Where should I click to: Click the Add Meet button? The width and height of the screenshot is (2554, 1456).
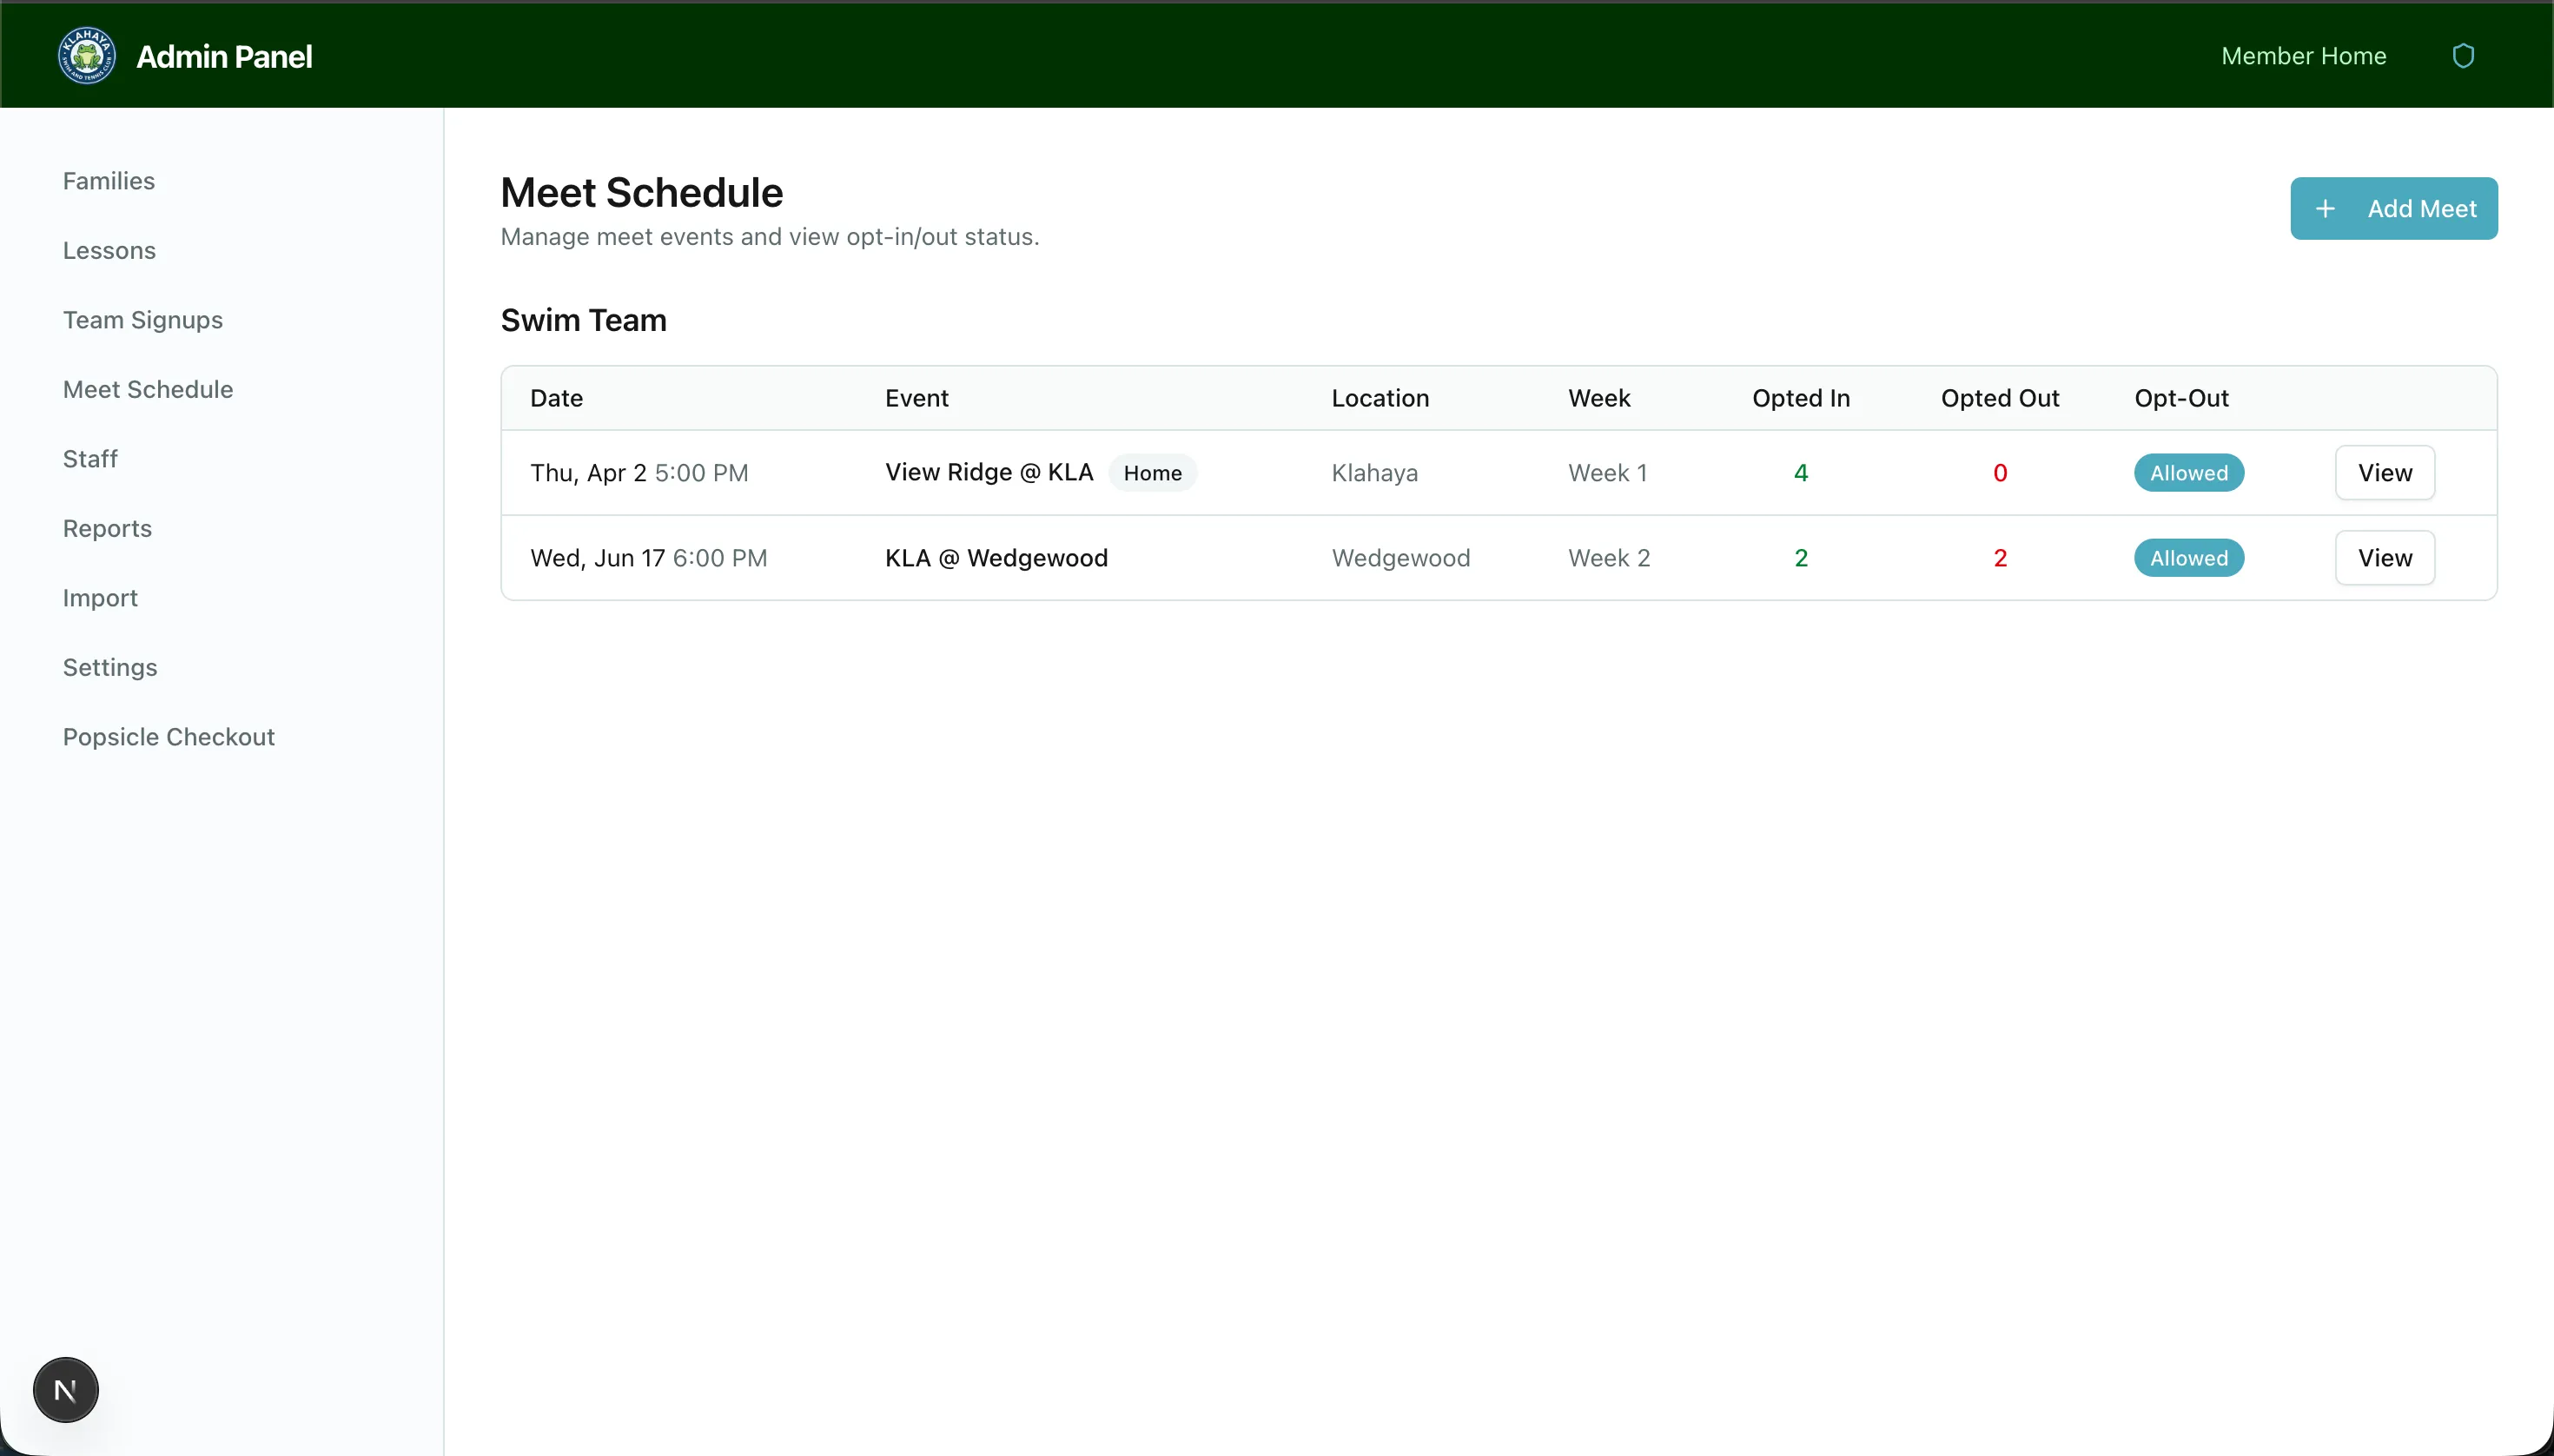coord(2393,208)
